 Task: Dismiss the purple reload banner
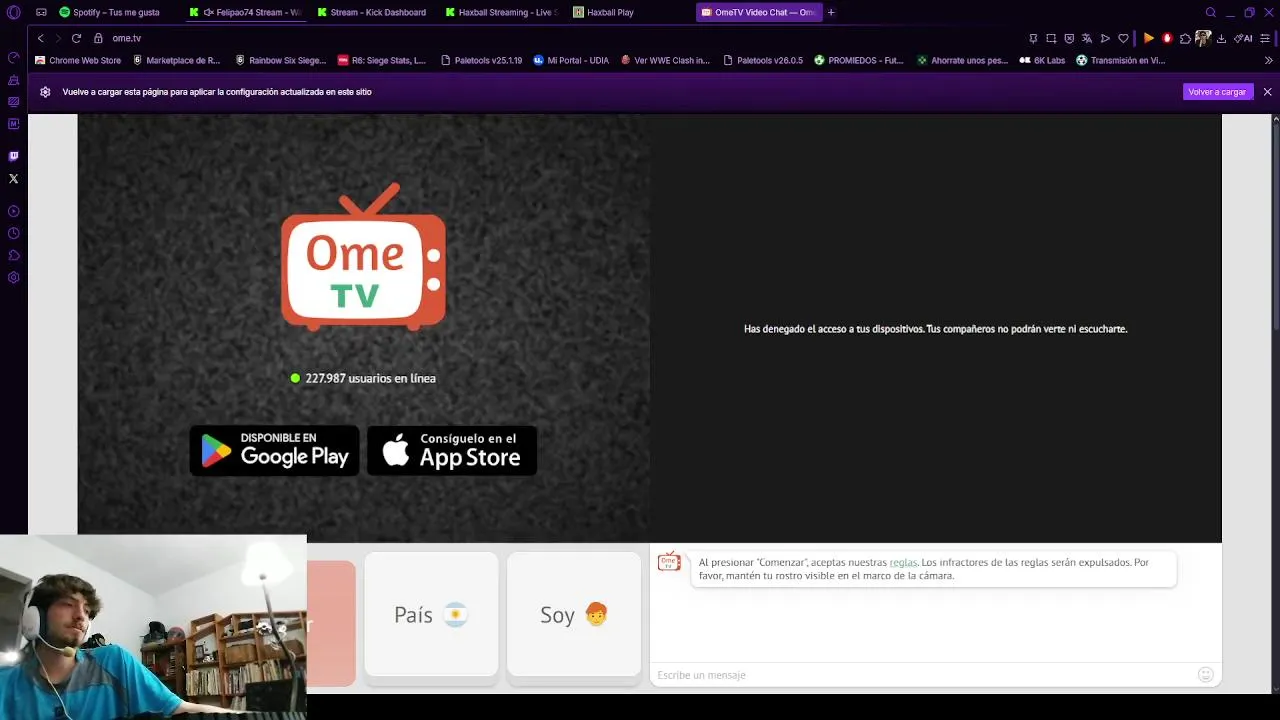tap(1267, 92)
